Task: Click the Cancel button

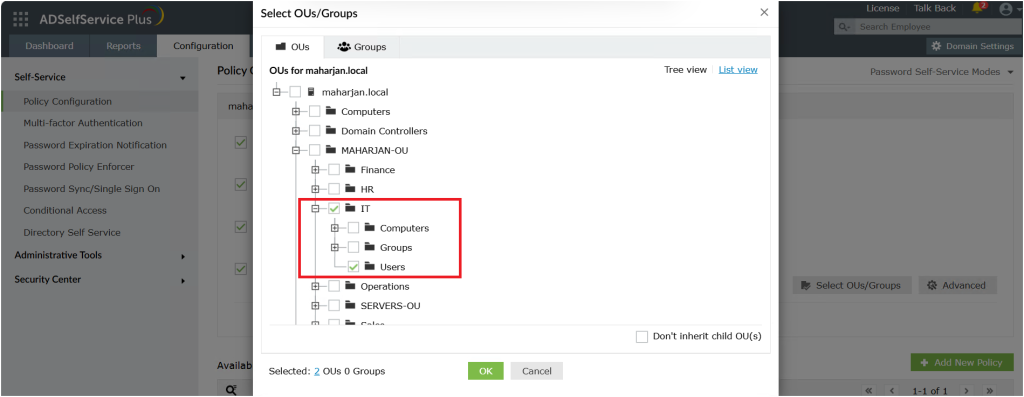Action: pyautogui.click(x=537, y=371)
